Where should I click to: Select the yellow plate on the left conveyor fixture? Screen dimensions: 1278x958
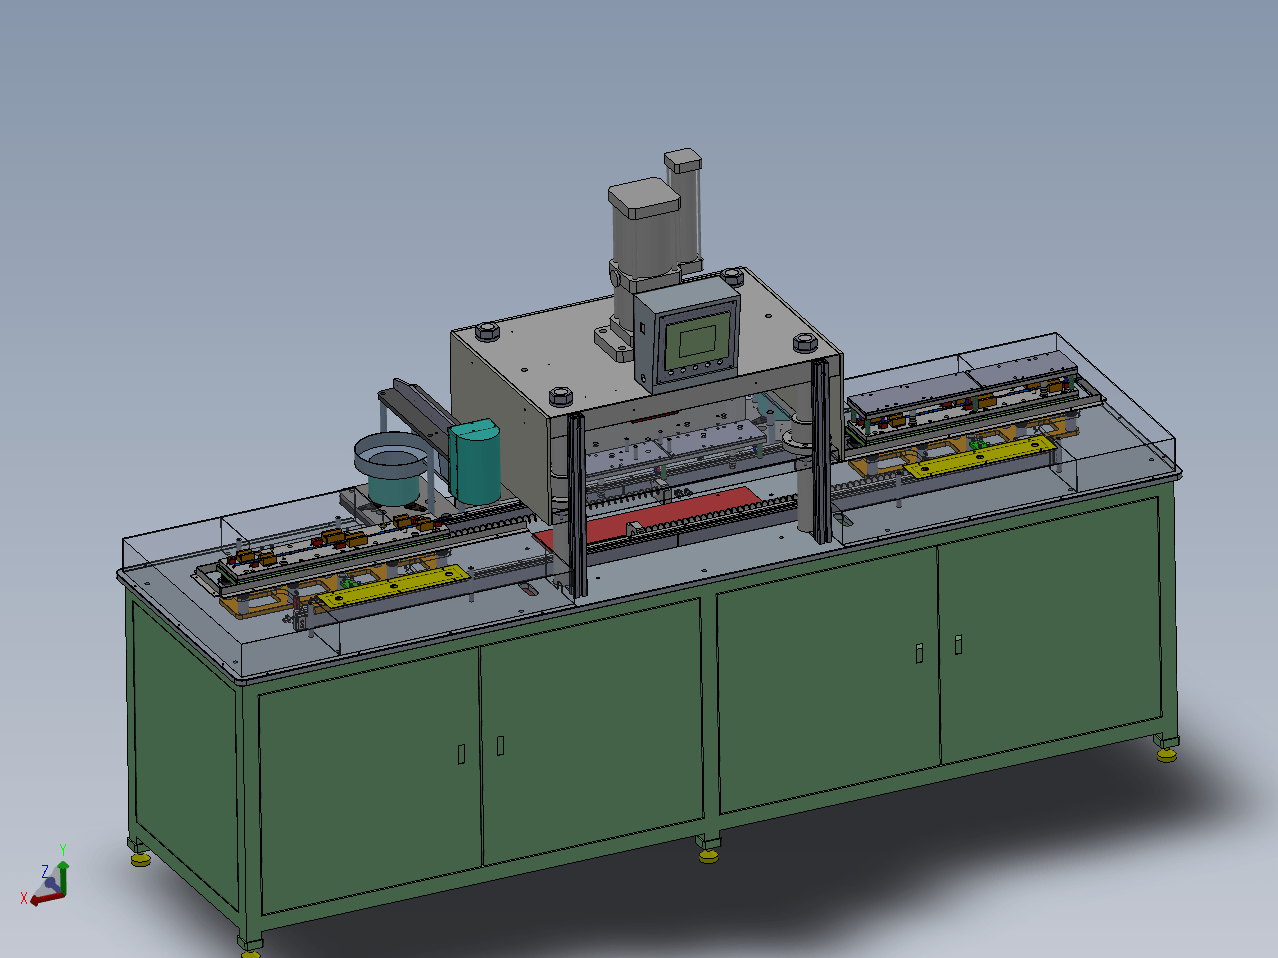(394, 587)
